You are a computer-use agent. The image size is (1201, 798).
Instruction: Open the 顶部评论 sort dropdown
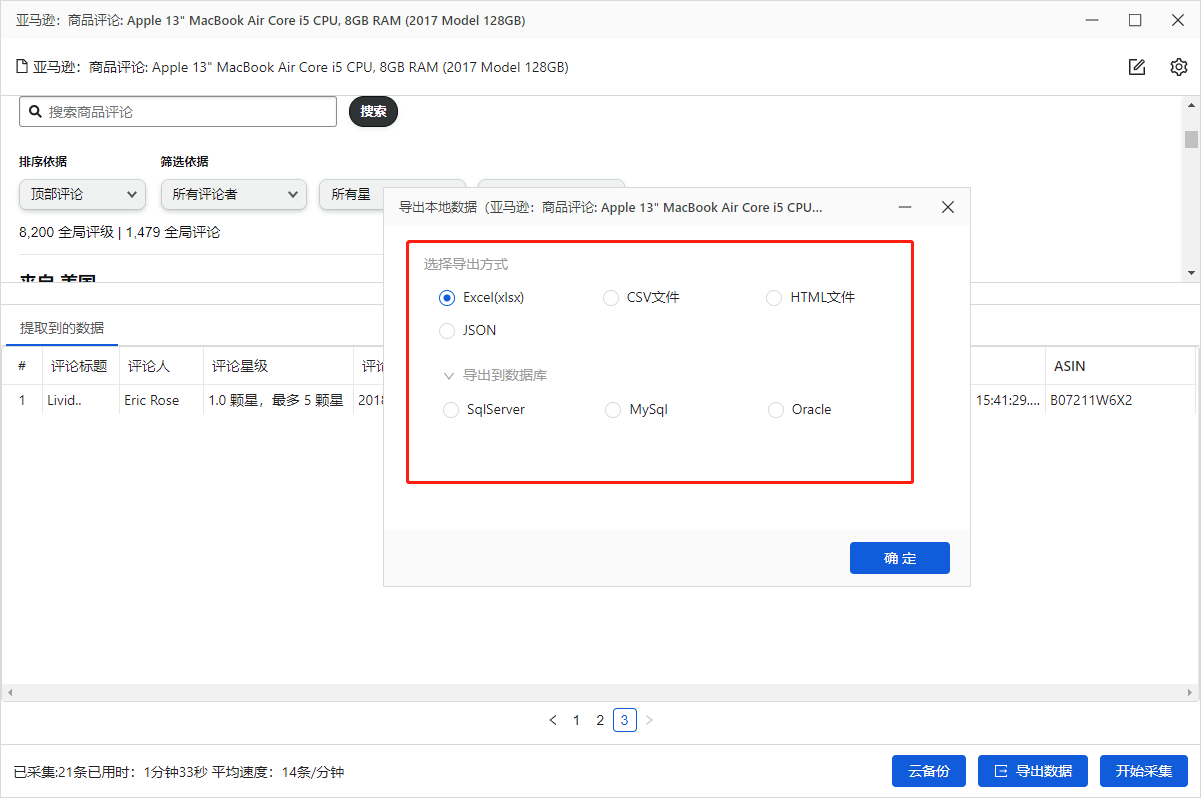click(x=82, y=194)
